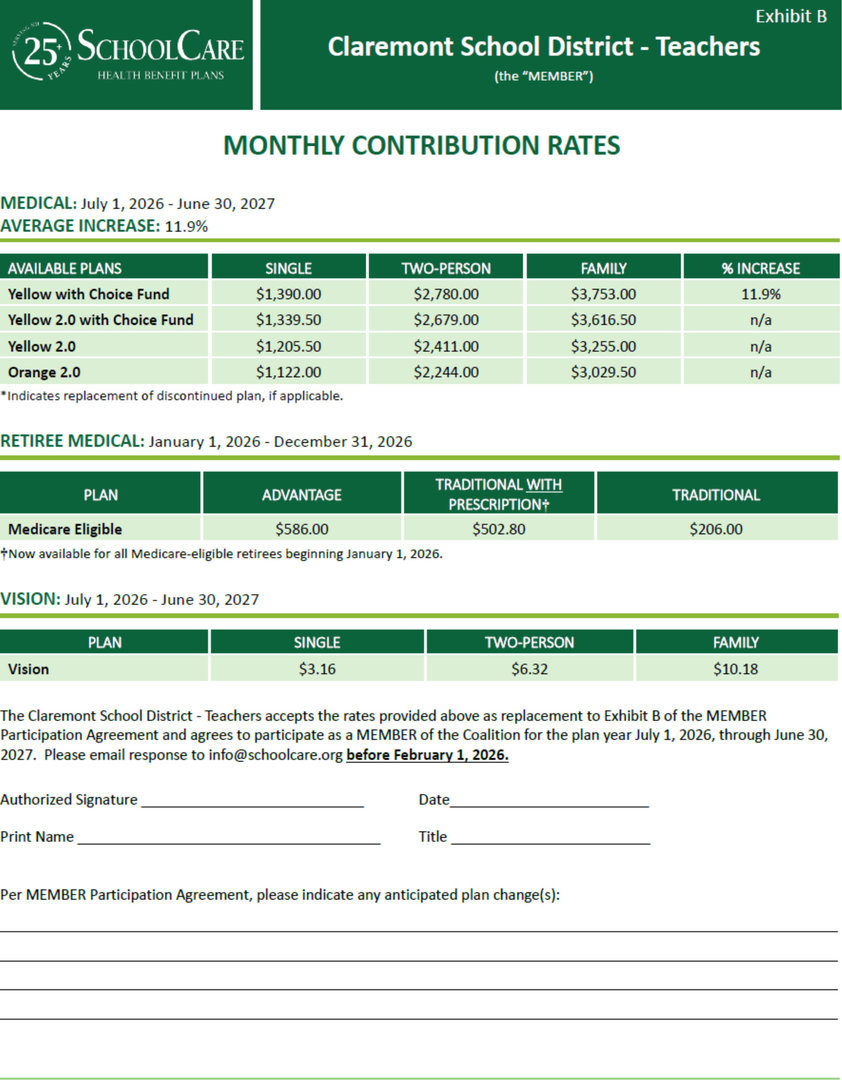Click the Print Name blank line

pyautogui.click(x=228, y=841)
